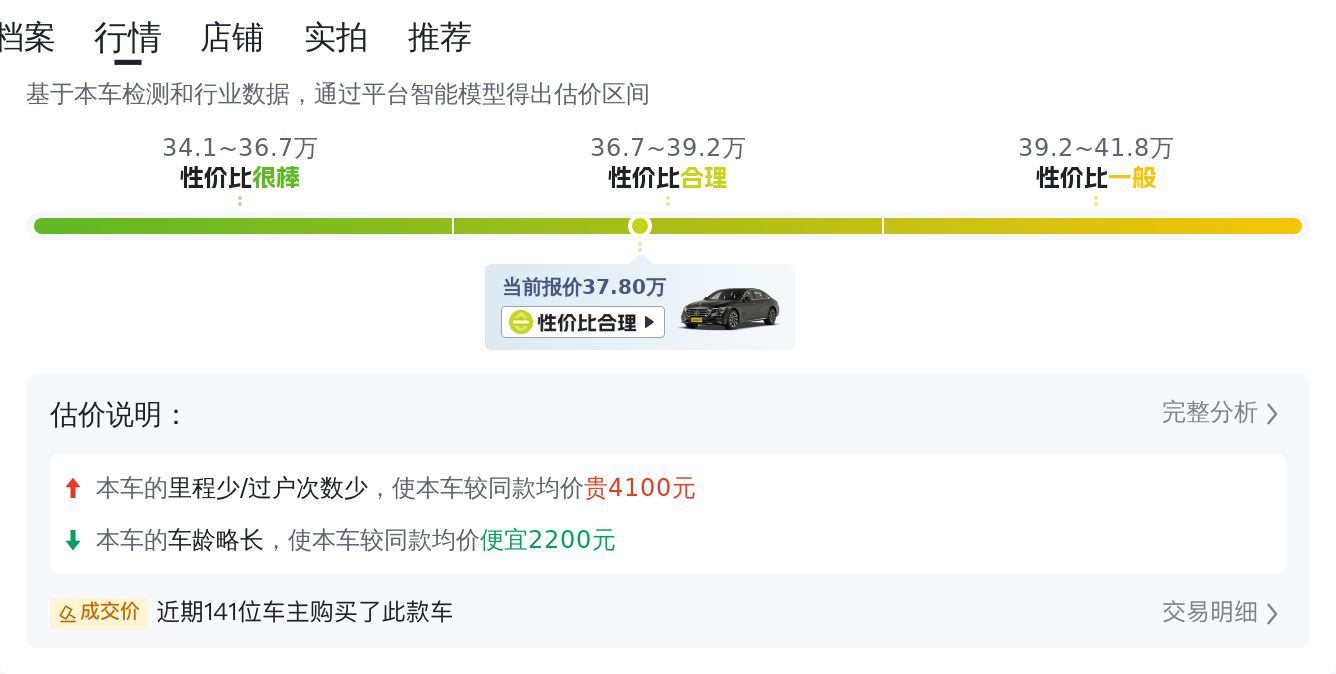The height and width of the screenshot is (674, 1336).
Task: Open the 完整分析 link
Action: click(x=1209, y=412)
